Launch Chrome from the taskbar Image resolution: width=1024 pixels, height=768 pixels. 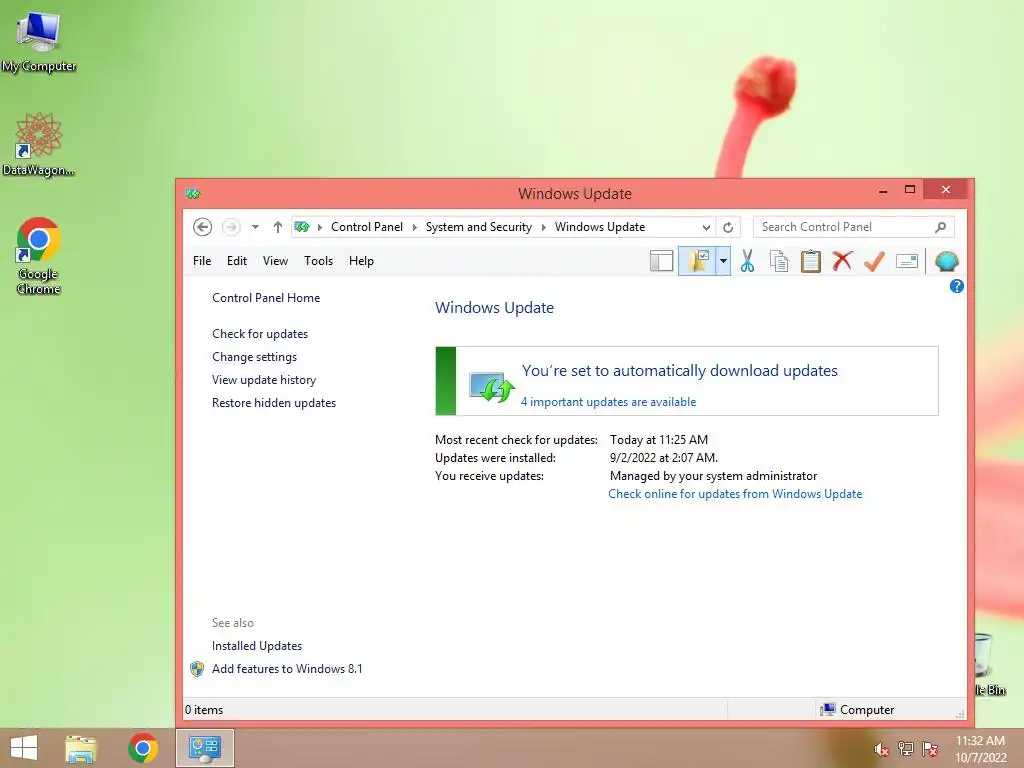(142, 748)
